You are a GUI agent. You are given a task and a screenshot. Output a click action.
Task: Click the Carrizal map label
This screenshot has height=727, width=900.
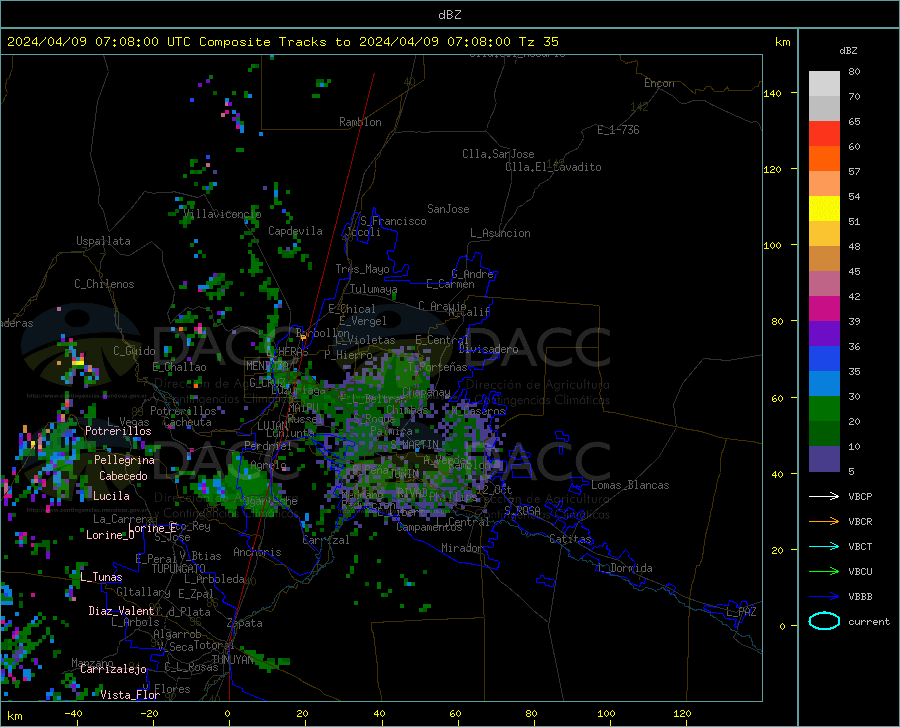point(325,540)
